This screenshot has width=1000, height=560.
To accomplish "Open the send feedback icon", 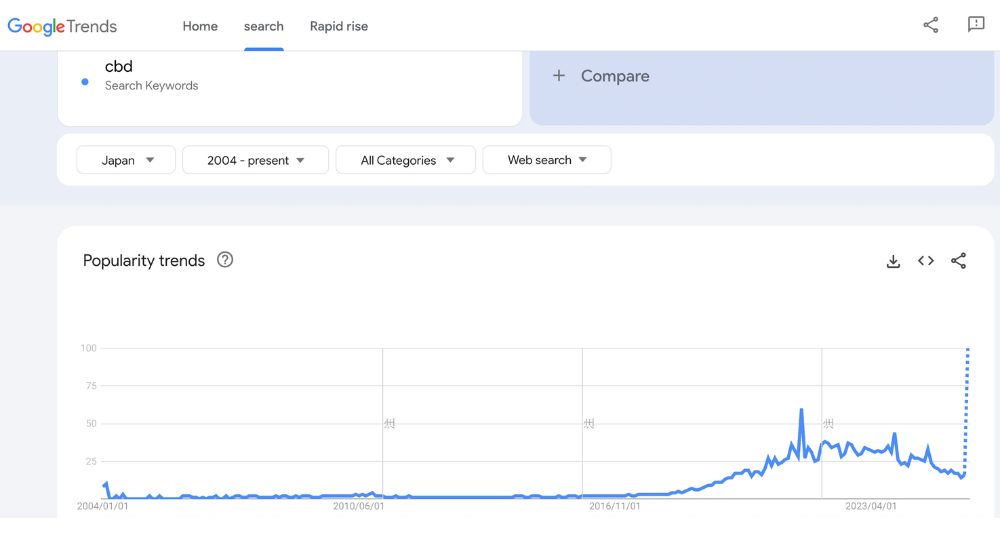I will (976, 25).
